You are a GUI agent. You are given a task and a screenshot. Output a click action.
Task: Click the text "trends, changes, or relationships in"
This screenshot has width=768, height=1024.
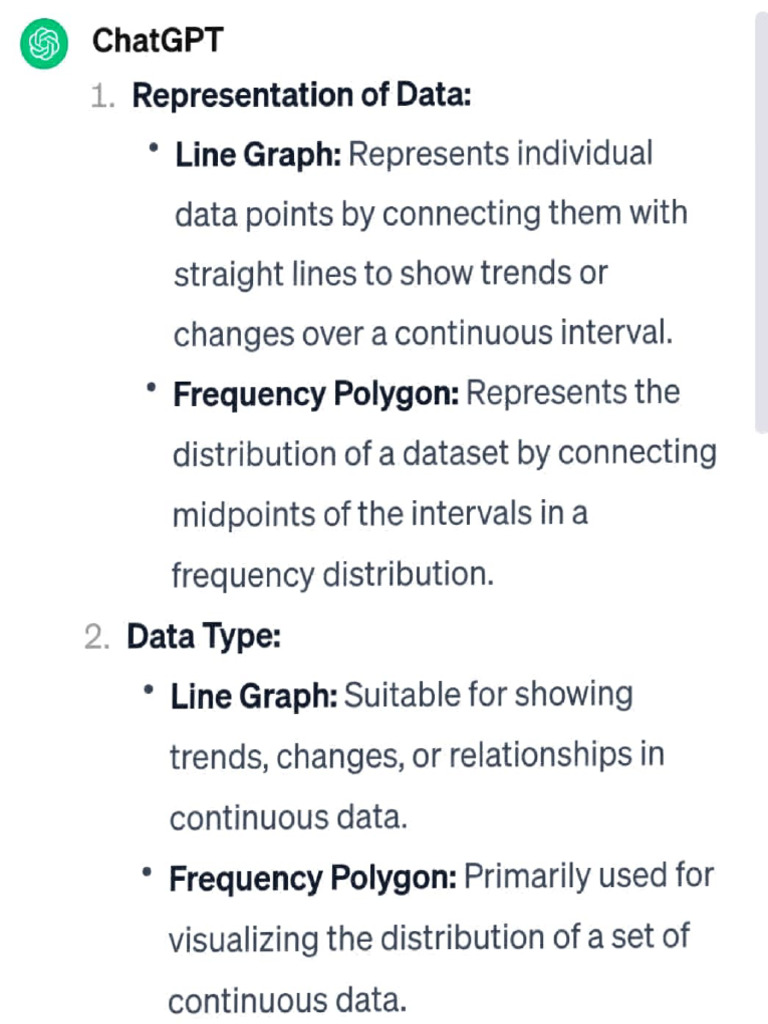tap(416, 756)
